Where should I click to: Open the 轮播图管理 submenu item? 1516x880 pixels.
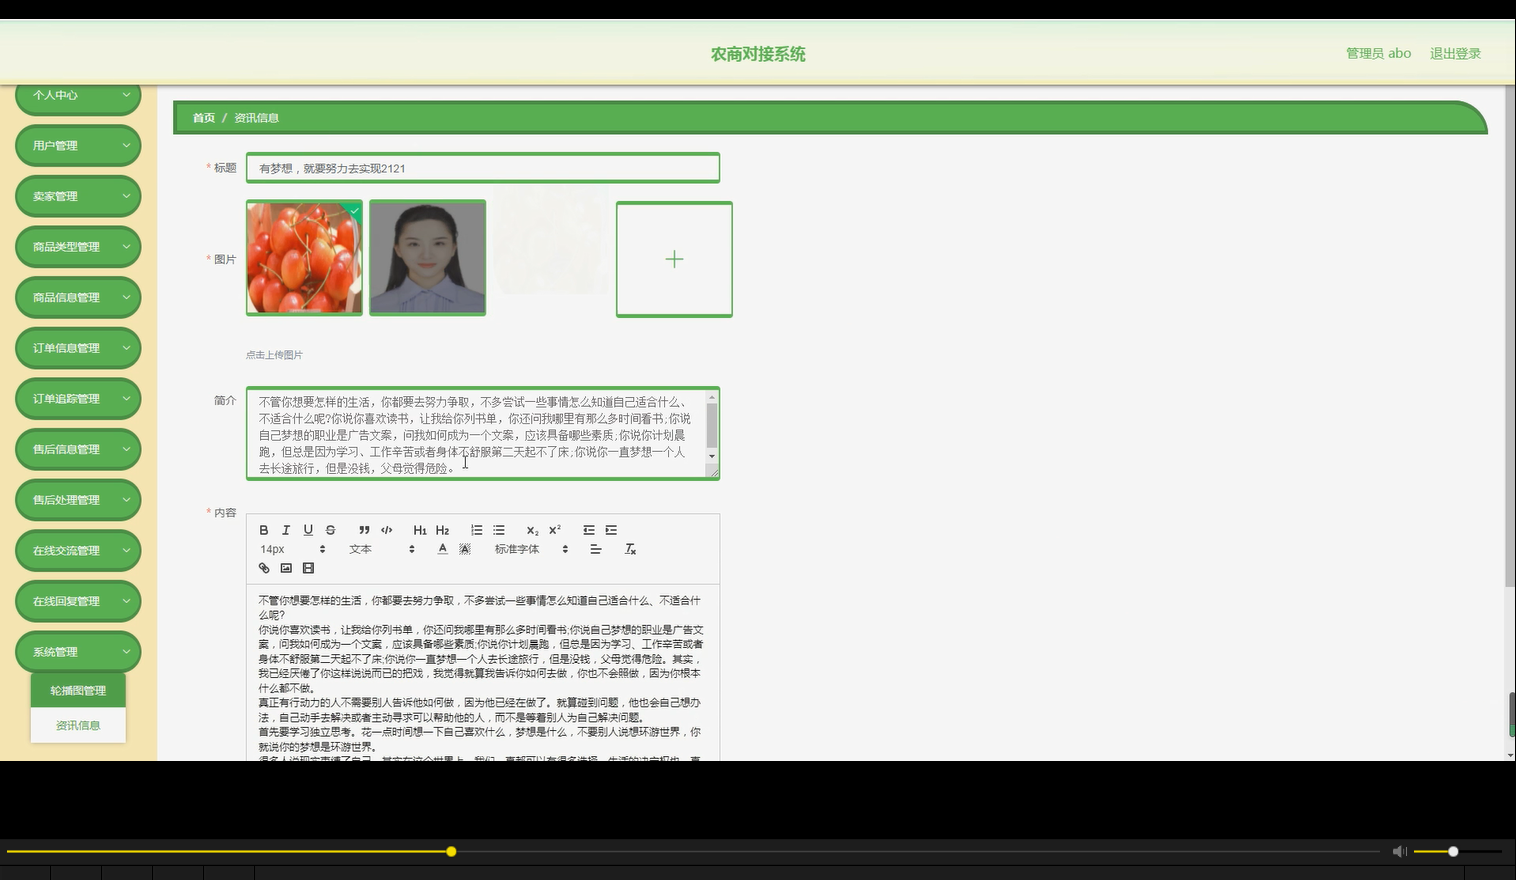(77, 688)
